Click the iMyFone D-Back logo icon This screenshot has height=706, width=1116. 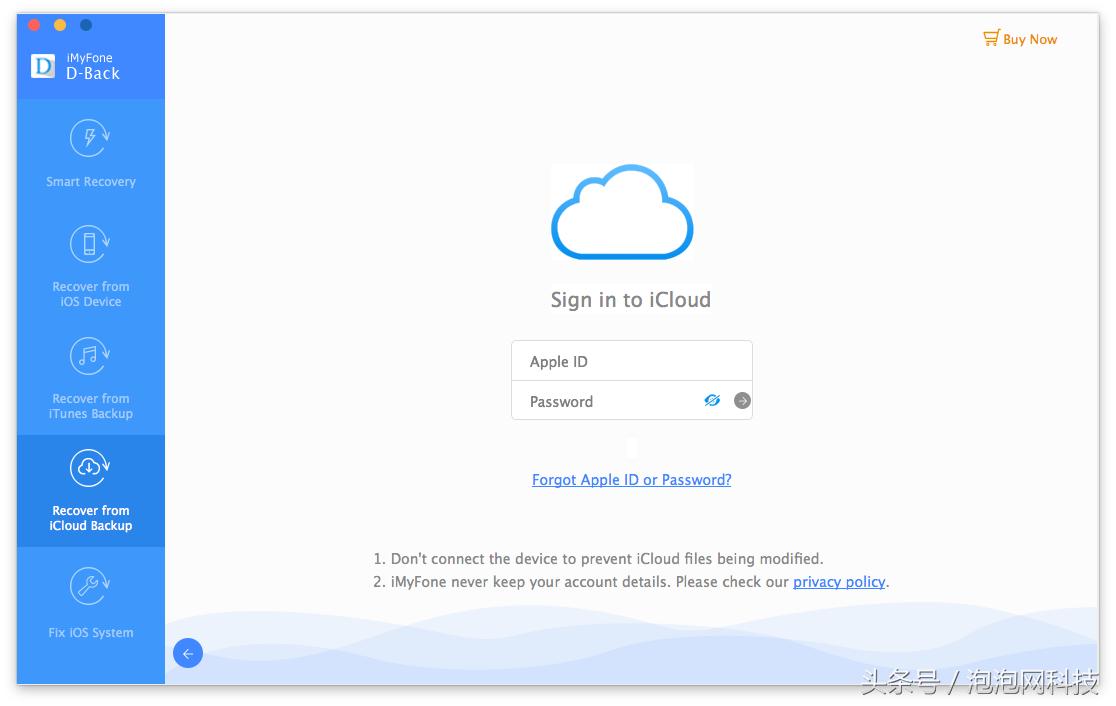click(x=43, y=66)
